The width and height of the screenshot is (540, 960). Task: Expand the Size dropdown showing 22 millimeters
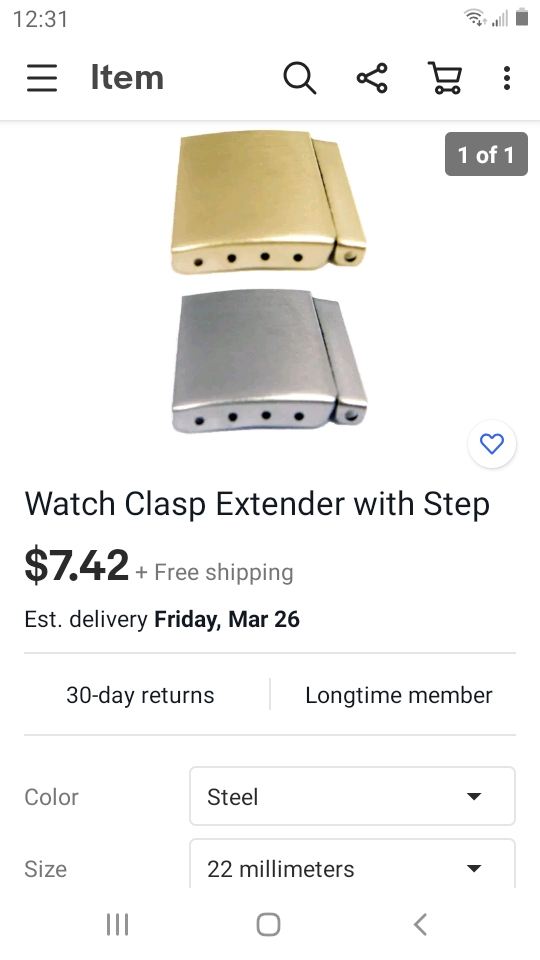[x=352, y=865]
